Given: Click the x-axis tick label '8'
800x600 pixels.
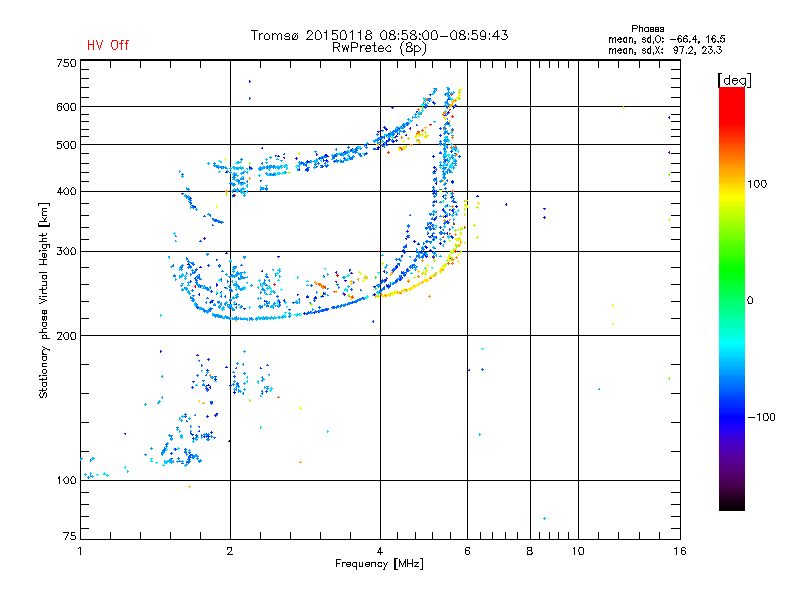Looking at the screenshot, I should (530, 551).
